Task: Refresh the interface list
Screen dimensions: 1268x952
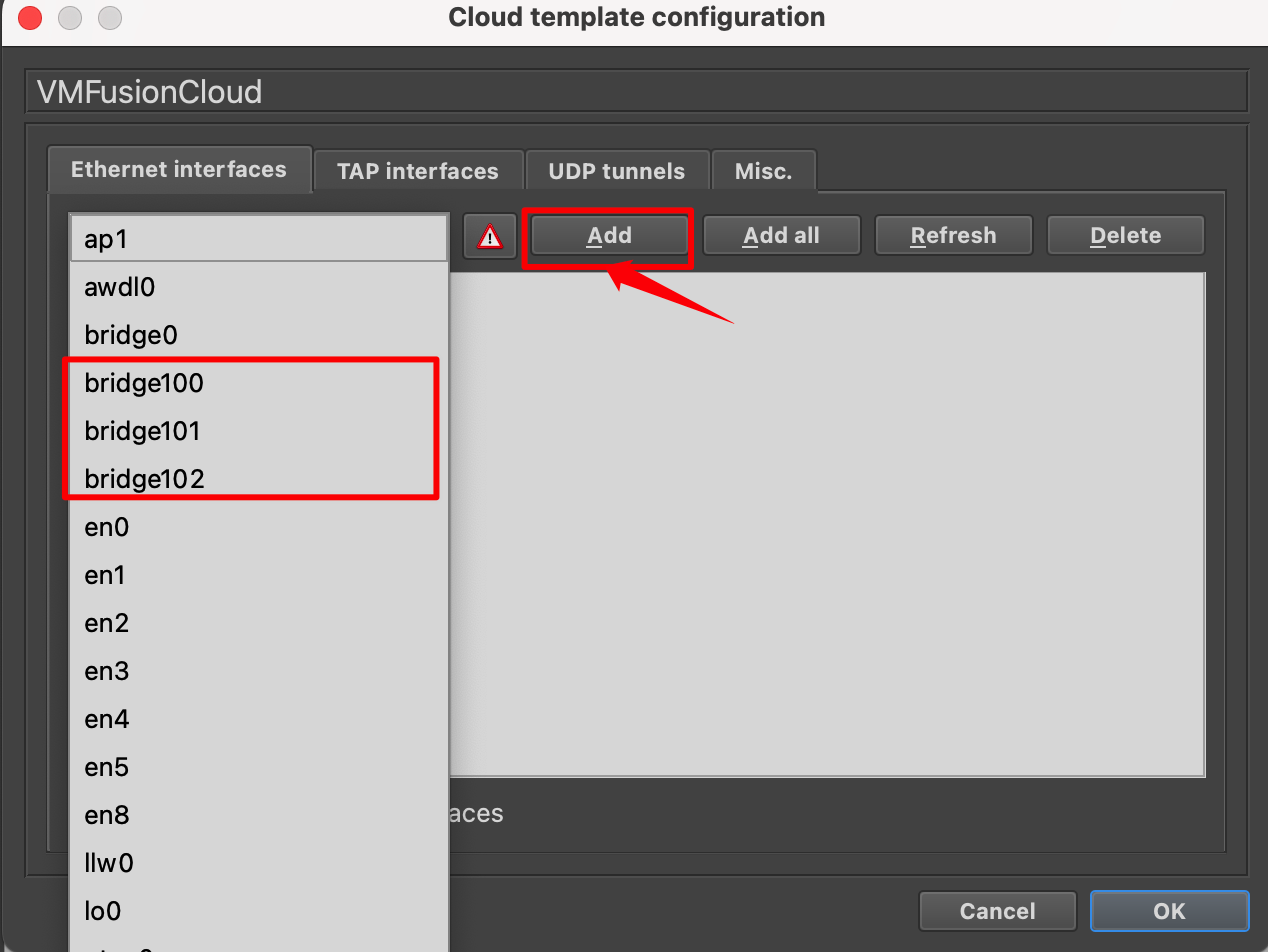Action: [x=953, y=236]
